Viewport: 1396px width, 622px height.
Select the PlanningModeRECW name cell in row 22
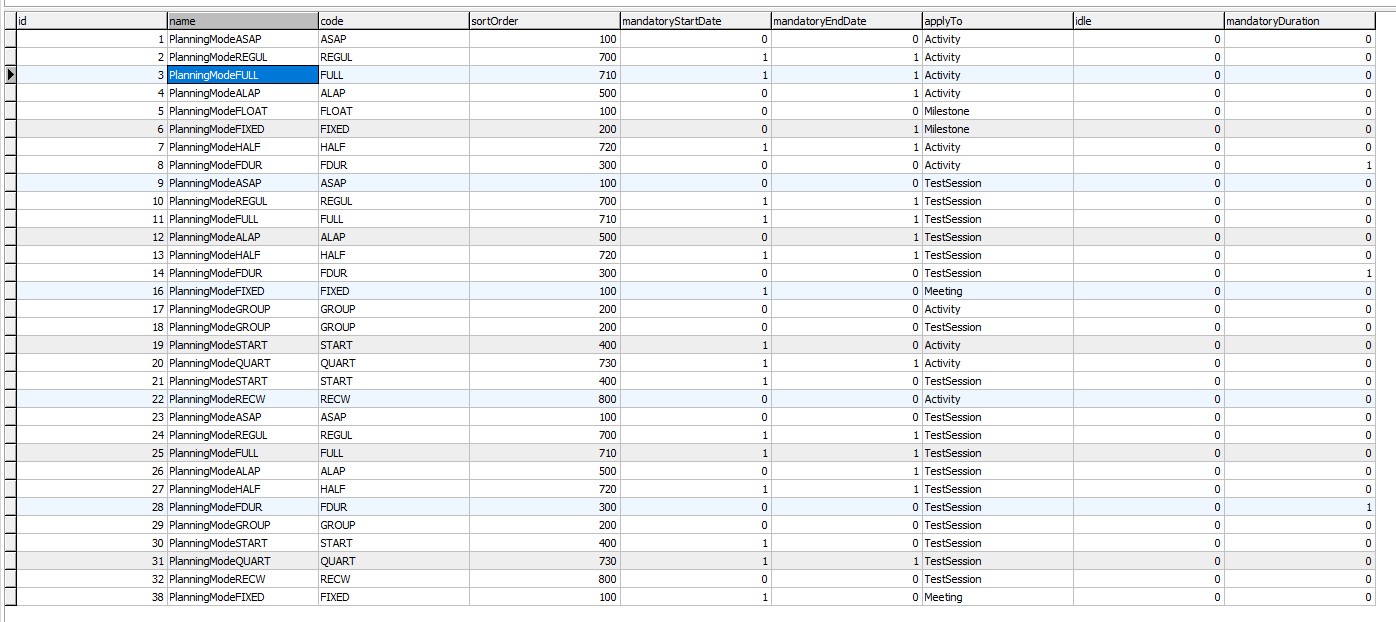[242, 399]
